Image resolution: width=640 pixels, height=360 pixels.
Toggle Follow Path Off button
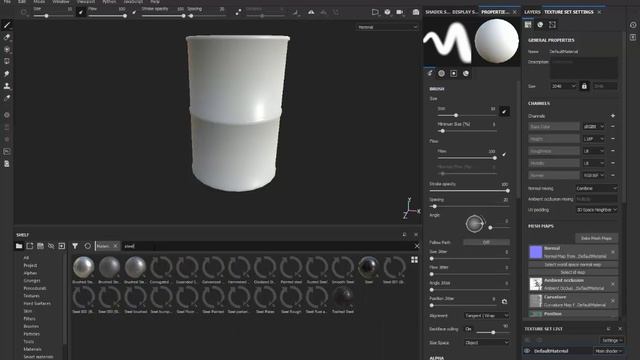tap(487, 242)
